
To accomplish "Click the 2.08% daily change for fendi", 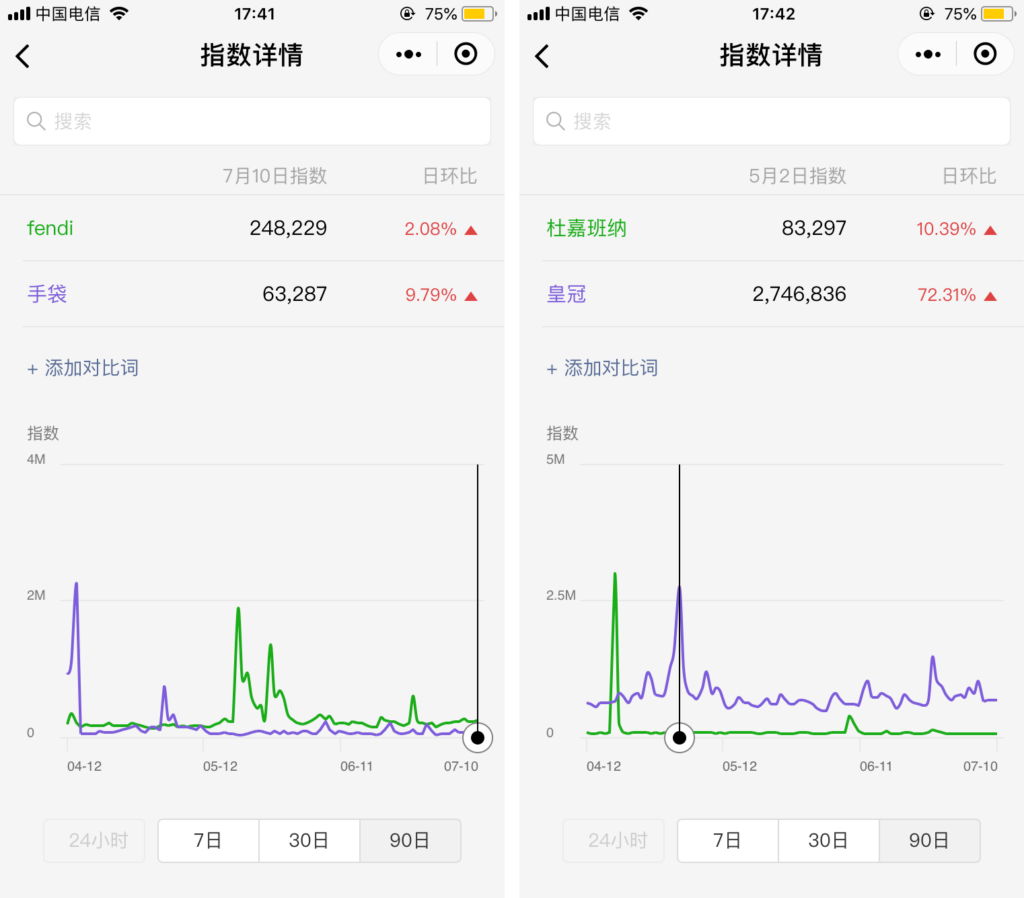I will [430, 229].
